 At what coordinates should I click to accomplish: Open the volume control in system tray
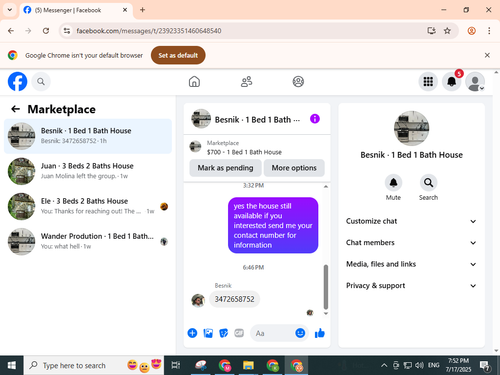pos(419,365)
